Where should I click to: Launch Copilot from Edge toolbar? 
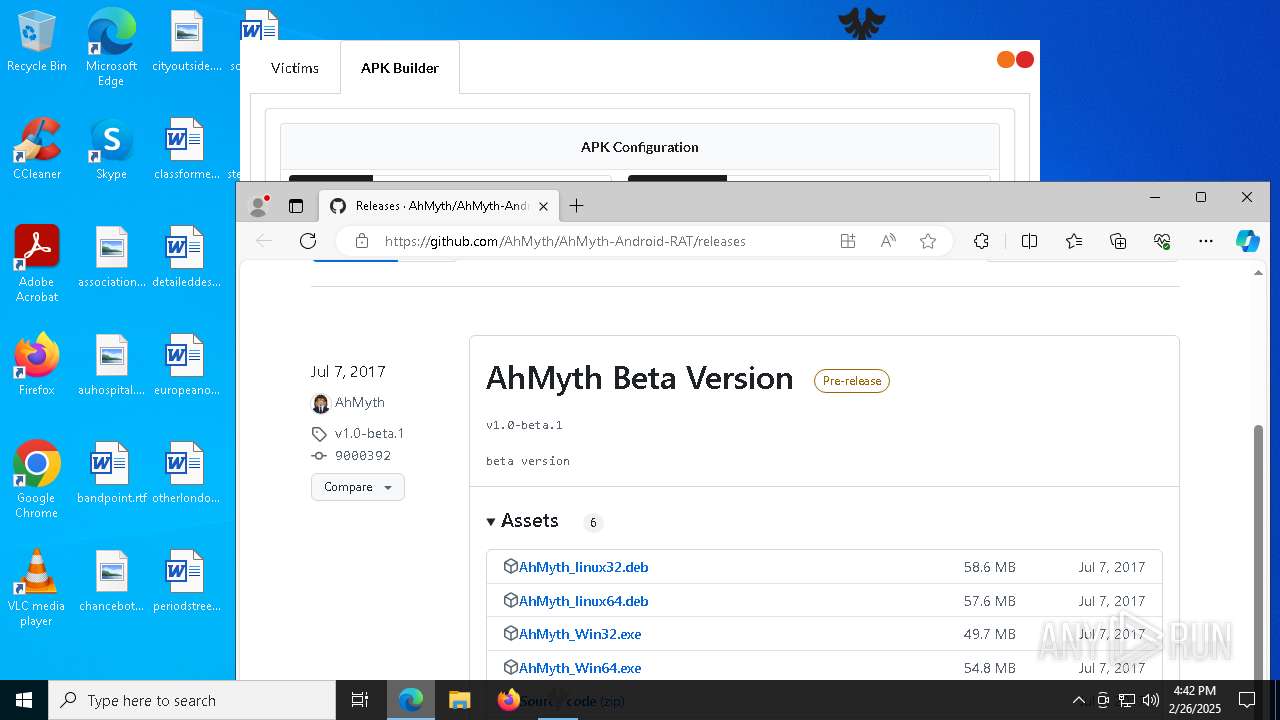(1247, 241)
